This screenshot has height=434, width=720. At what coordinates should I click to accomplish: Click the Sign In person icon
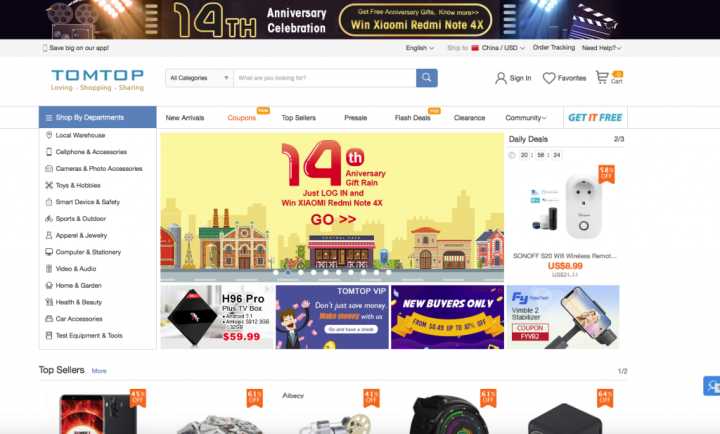click(501, 78)
